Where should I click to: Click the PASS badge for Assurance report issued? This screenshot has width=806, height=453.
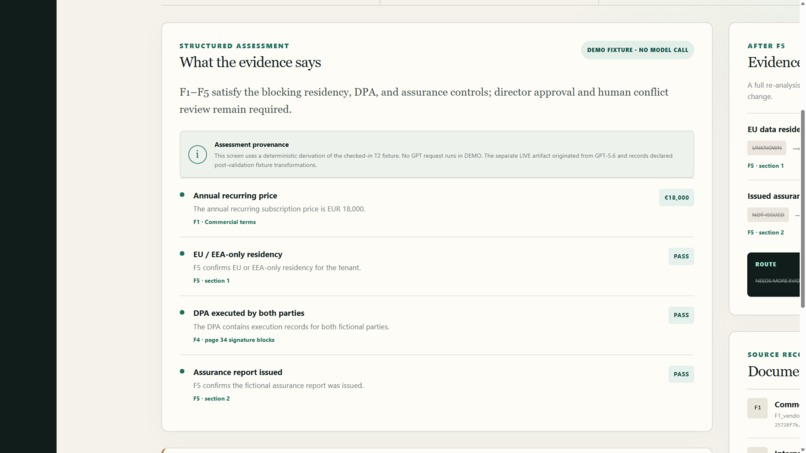(681, 374)
